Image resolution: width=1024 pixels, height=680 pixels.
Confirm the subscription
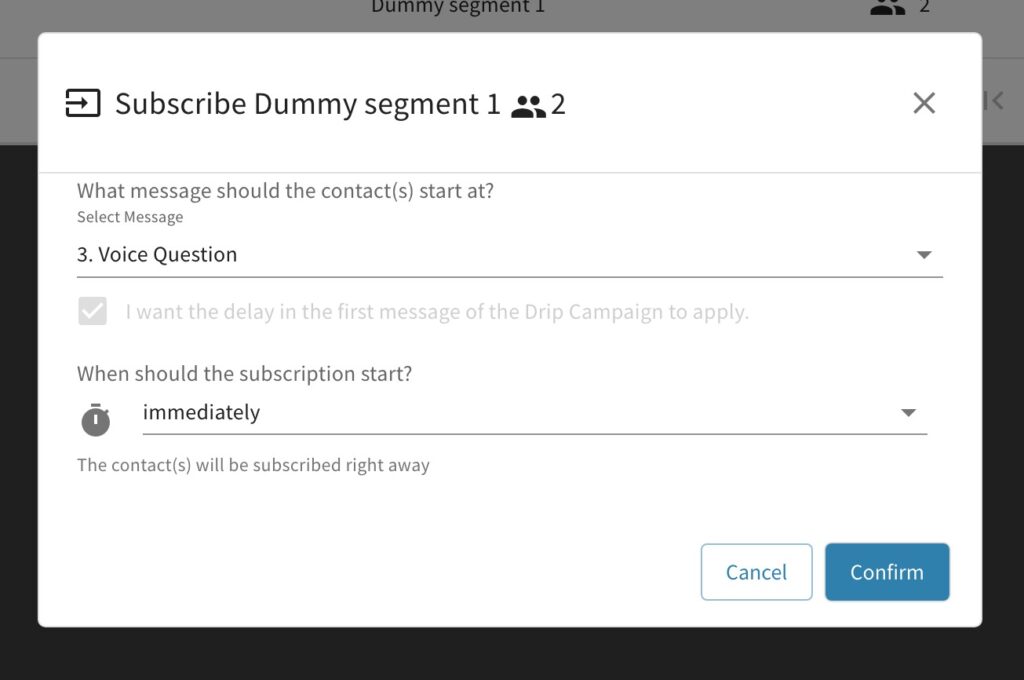click(x=886, y=572)
